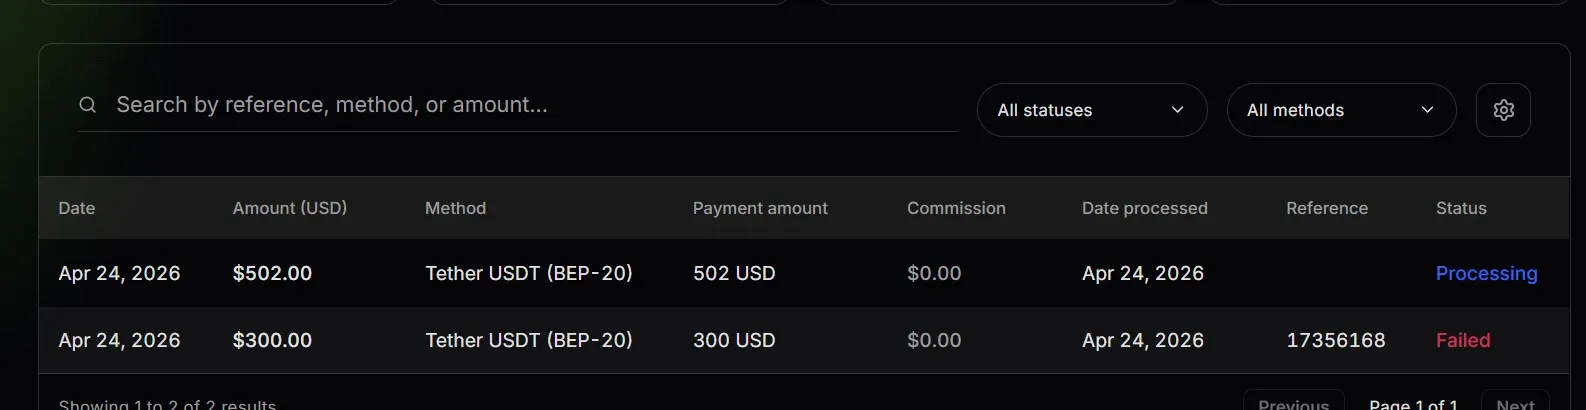Viewport: 1586px width, 410px height.
Task: Click the Date processed column header
Action: click(x=1144, y=208)
